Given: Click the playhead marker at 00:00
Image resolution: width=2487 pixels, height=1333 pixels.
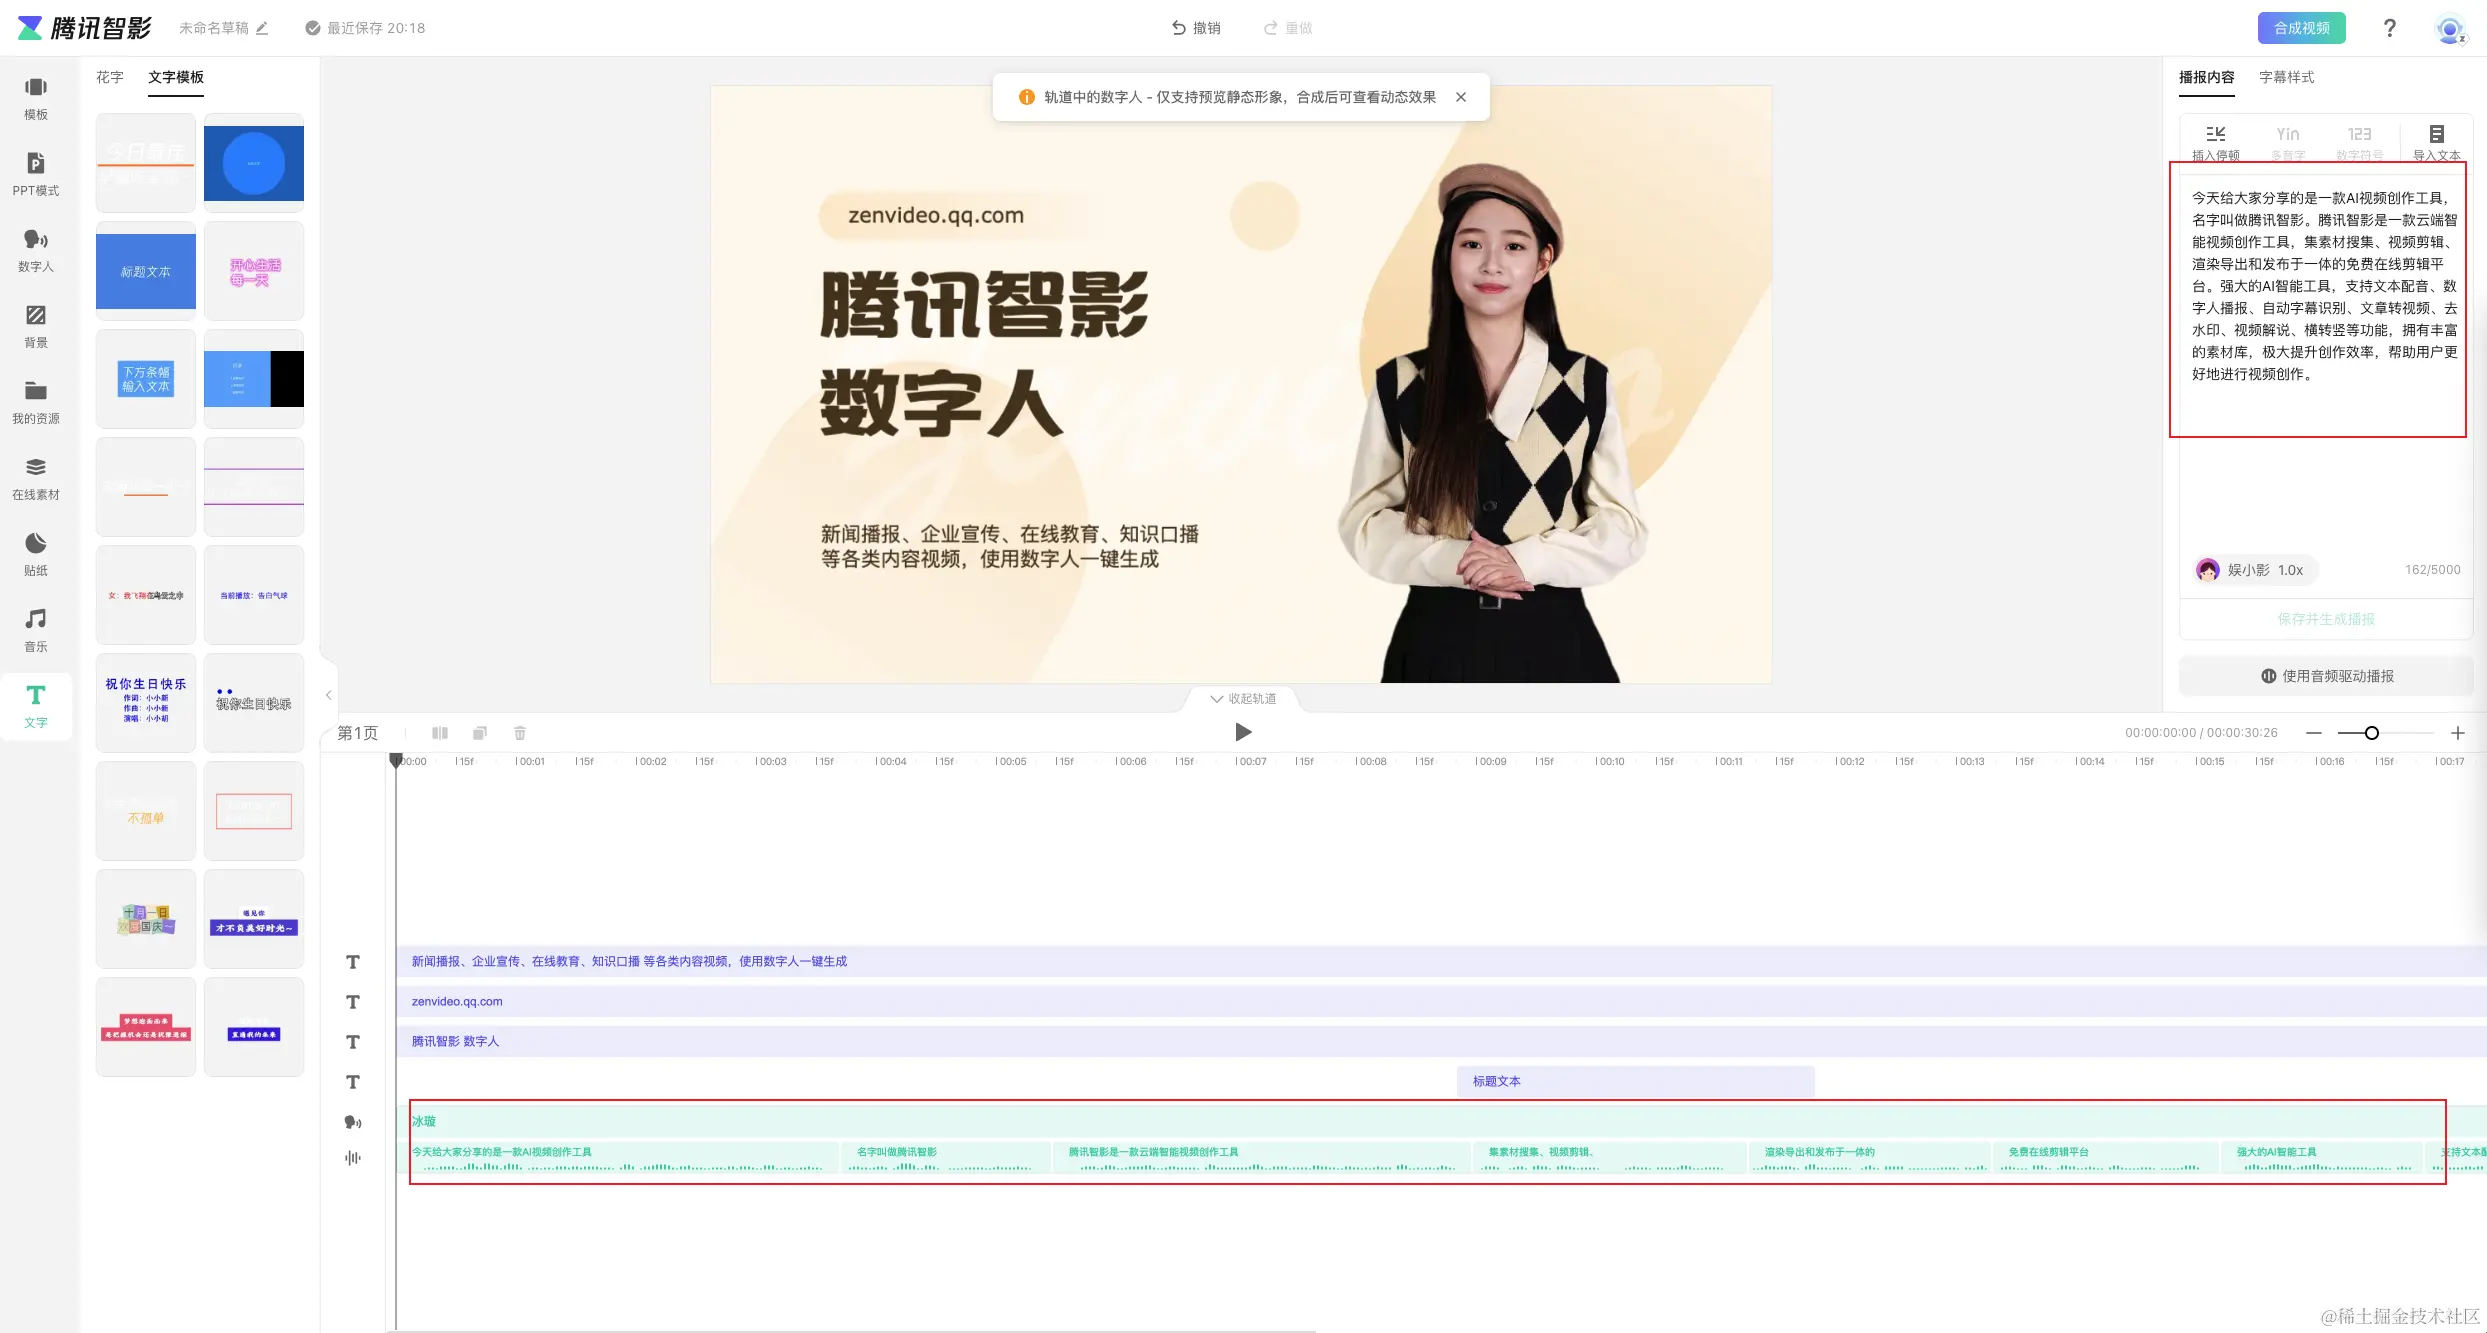Looking at the screenshot, I should (x=396, y=760).
